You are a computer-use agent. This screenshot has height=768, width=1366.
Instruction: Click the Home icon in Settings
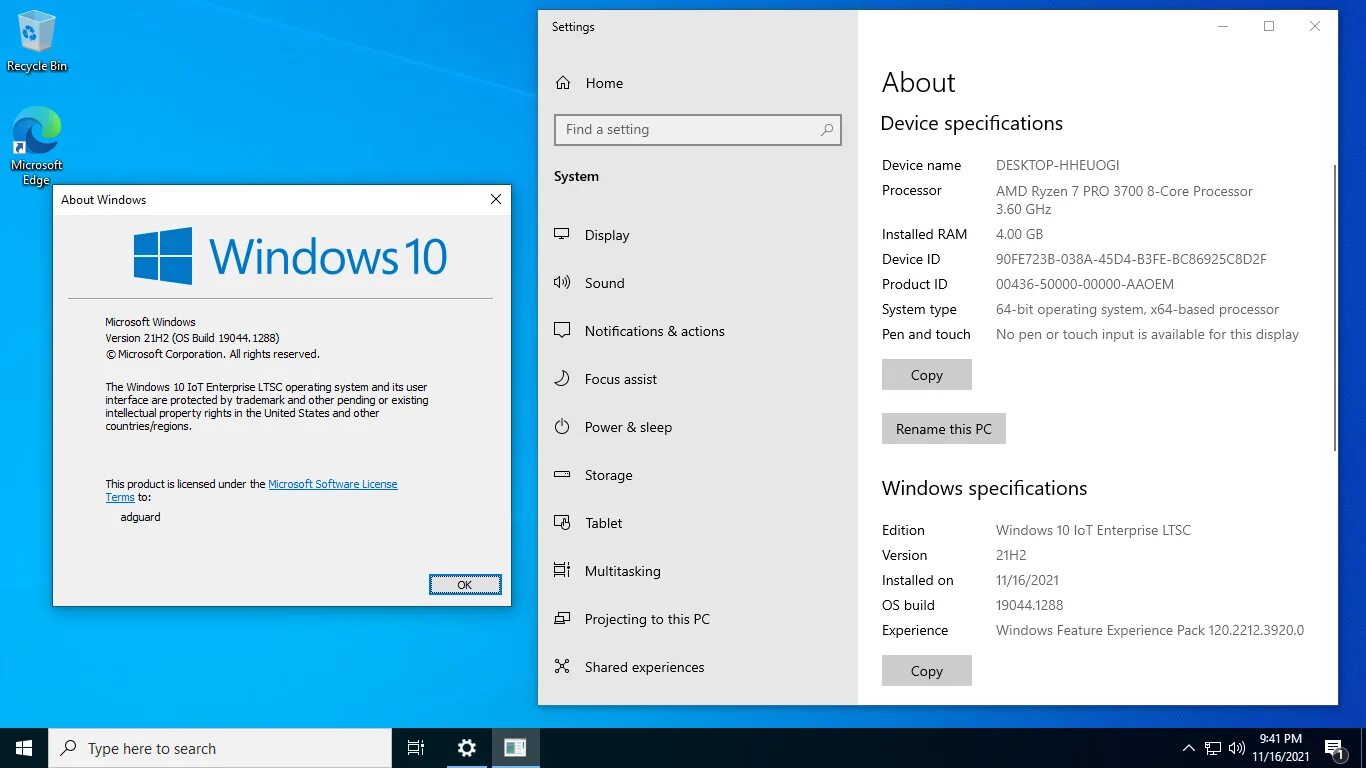(563, 83)
